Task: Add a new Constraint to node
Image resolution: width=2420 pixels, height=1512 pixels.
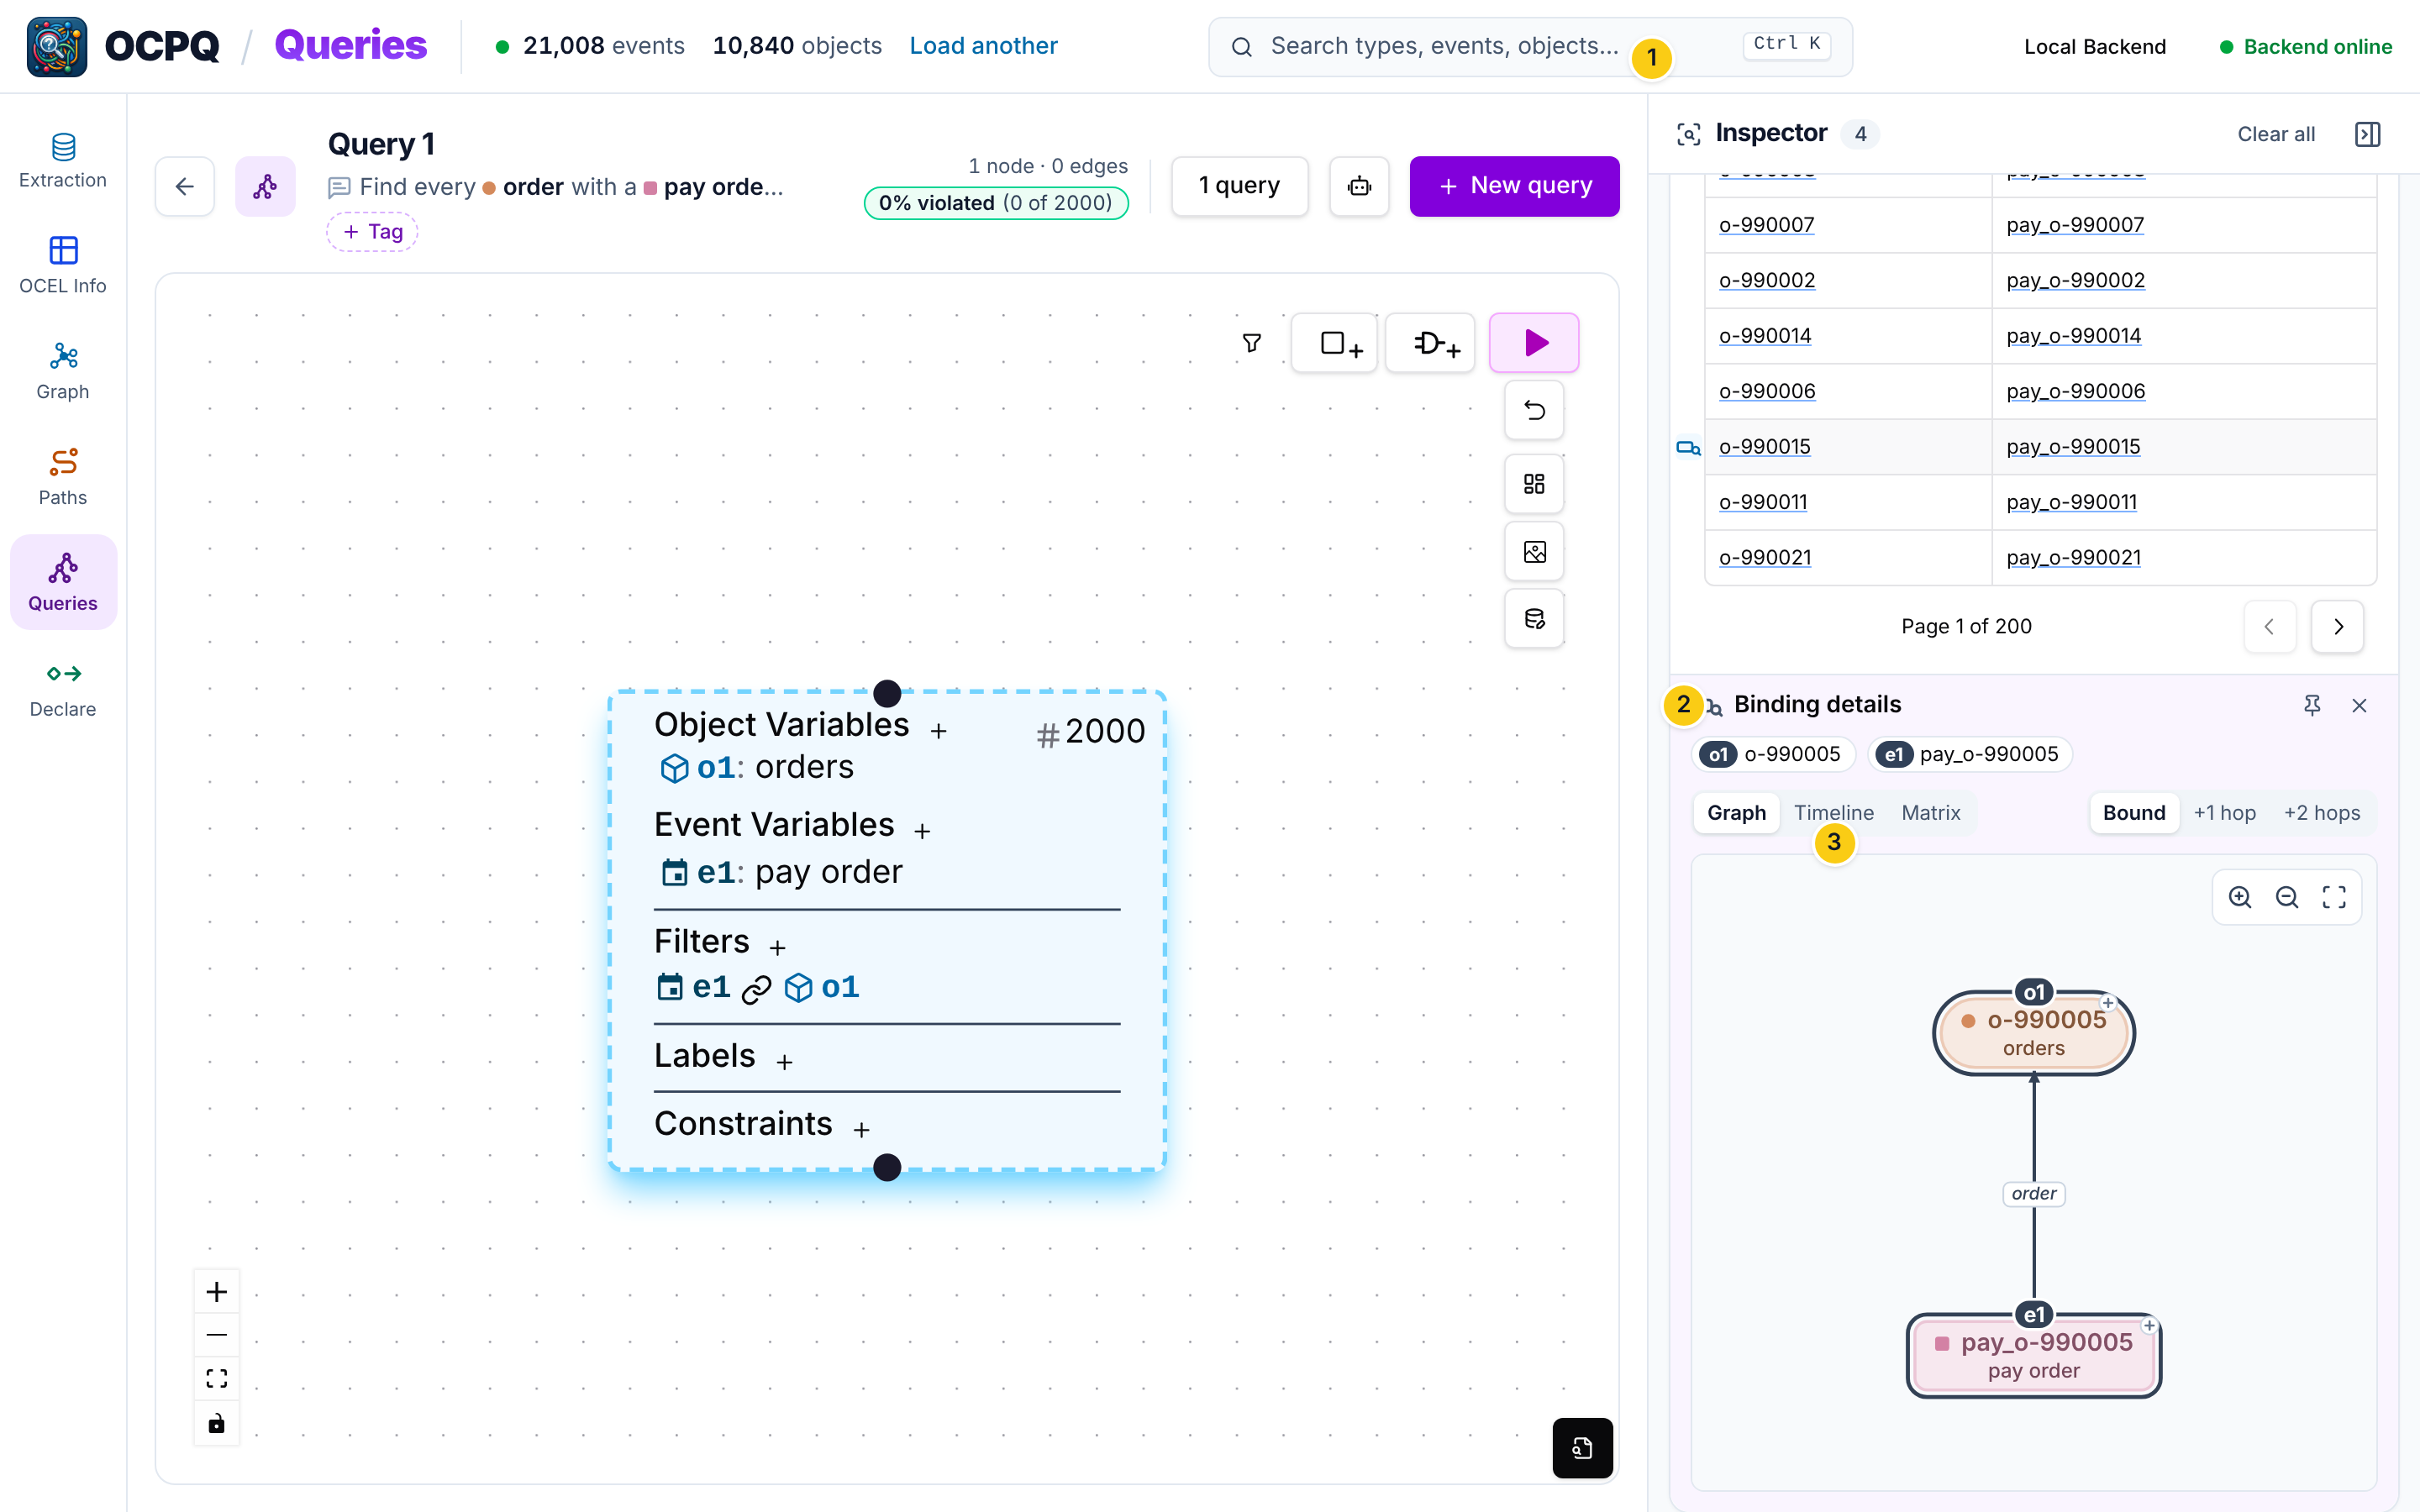Action: 861,1130
